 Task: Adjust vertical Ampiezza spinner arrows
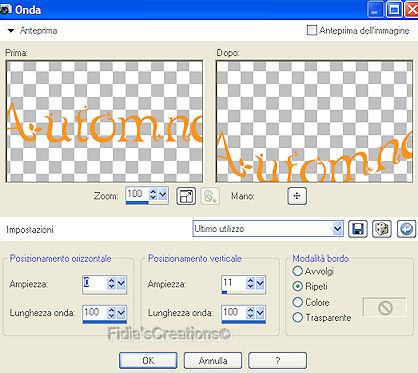pos(250,283)
